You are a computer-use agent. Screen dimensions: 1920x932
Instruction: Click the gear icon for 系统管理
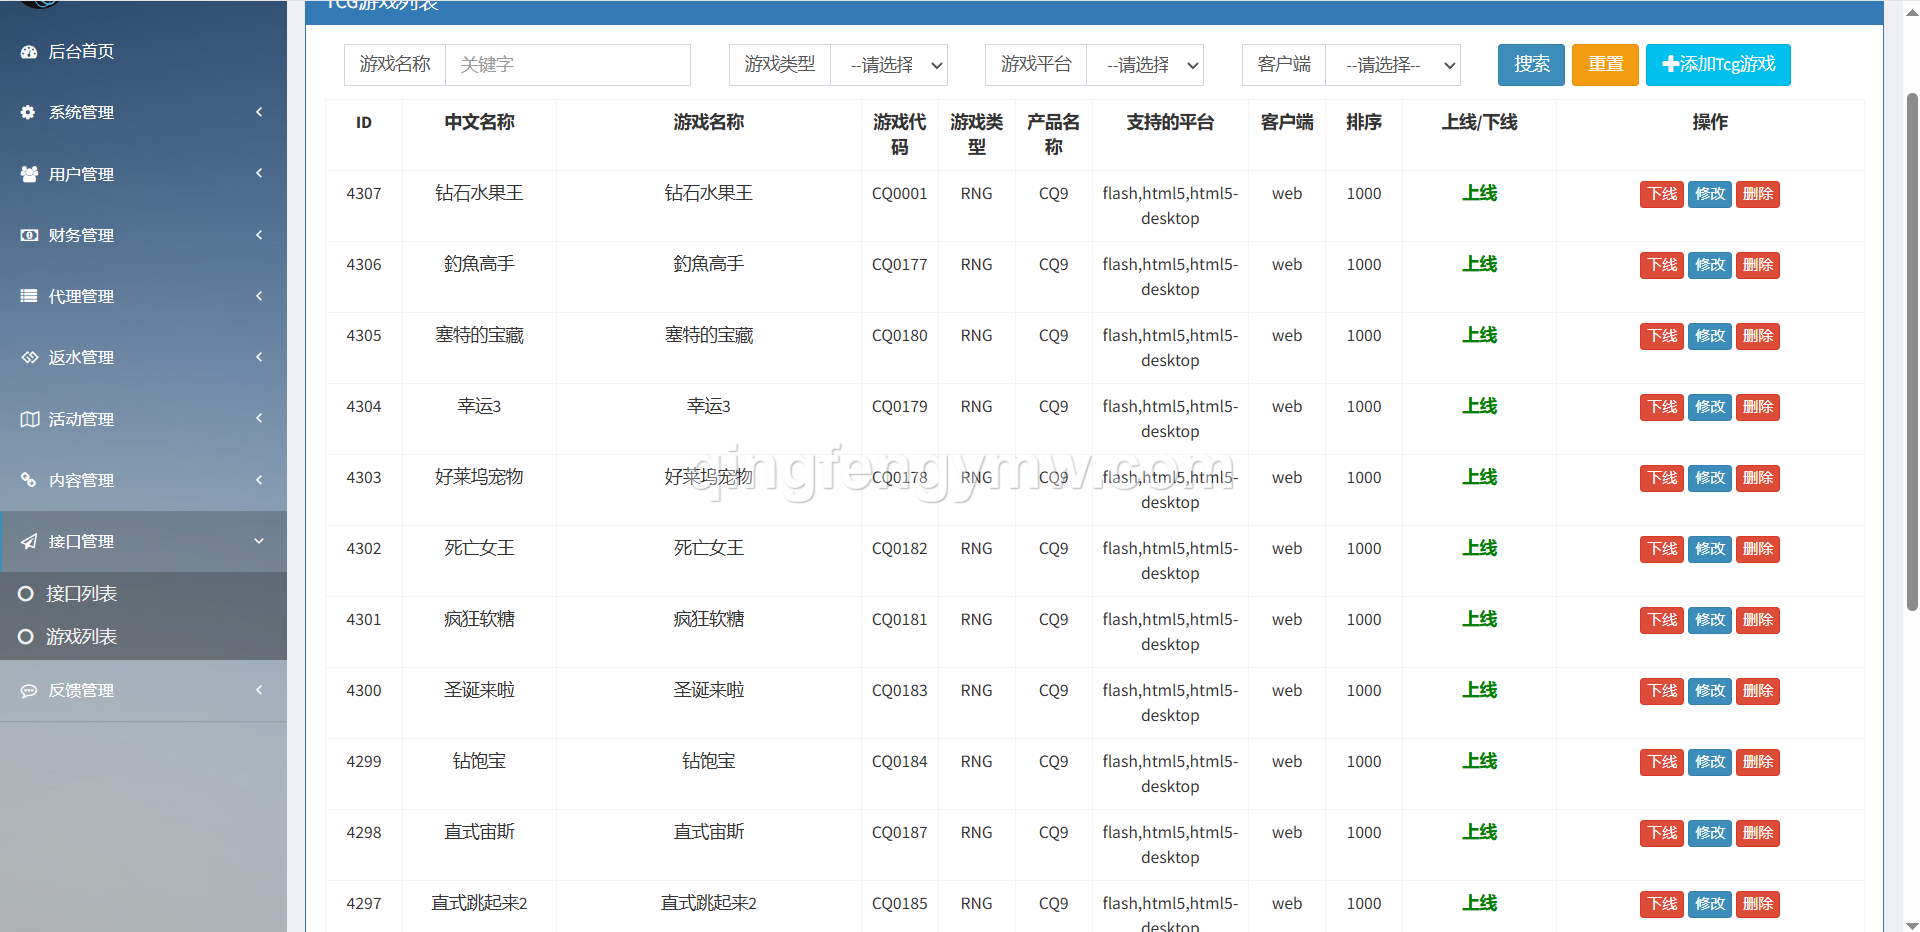click(x=29, y=113)
